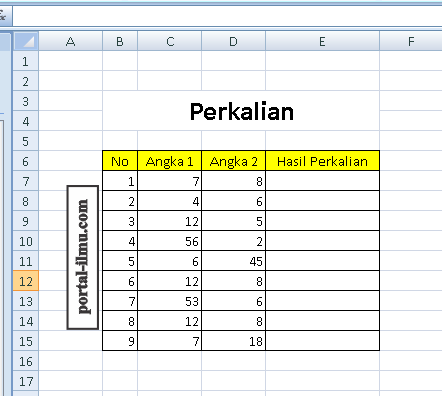Select Angka 2 value 8 in row 14

(233, 321)
